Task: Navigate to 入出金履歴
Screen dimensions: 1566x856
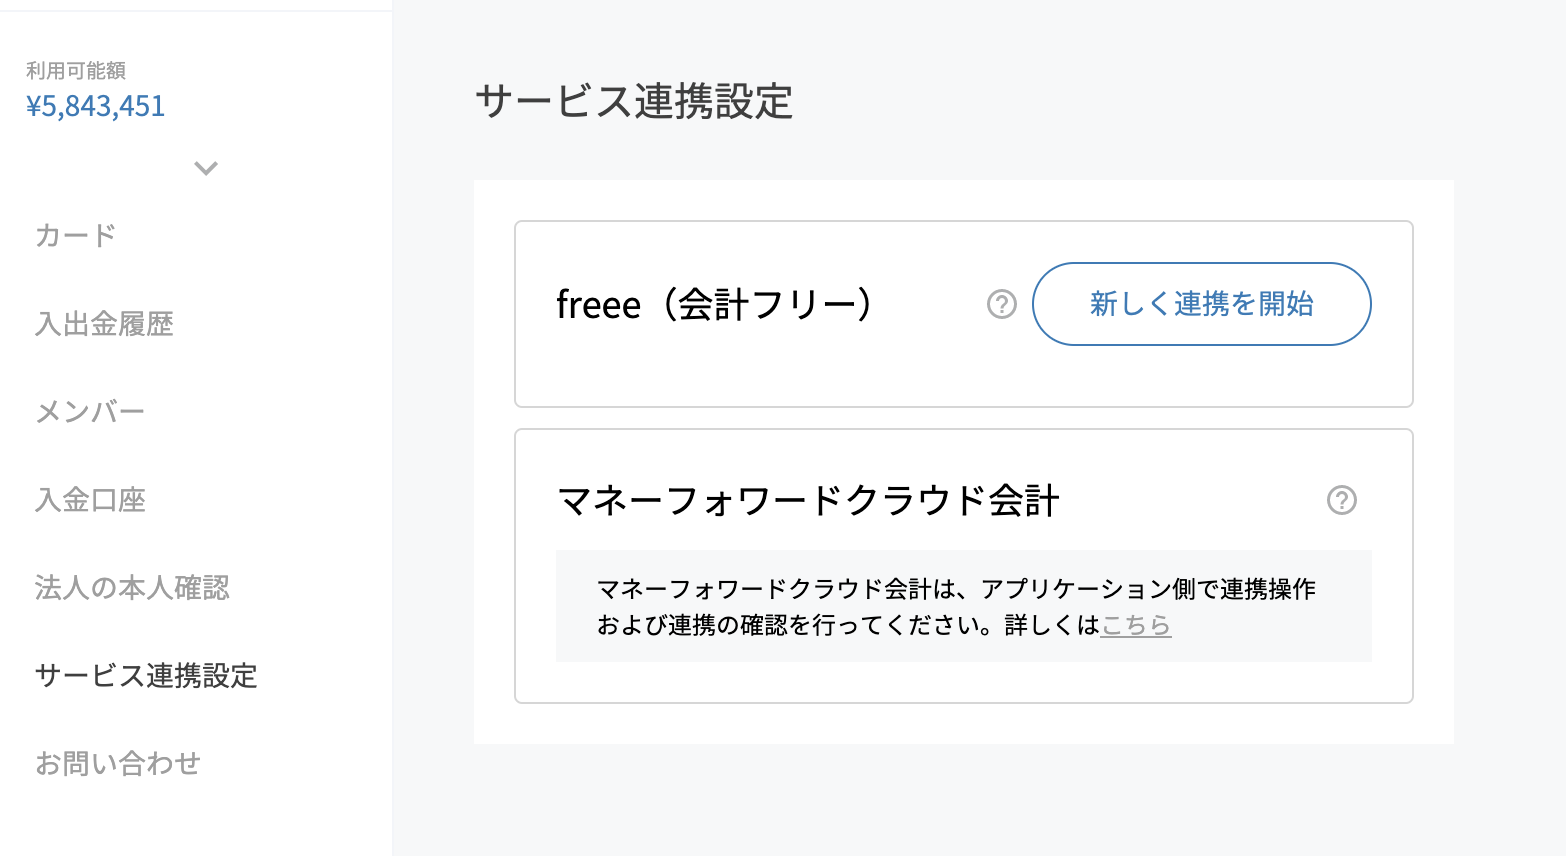Action: (104, 324)
